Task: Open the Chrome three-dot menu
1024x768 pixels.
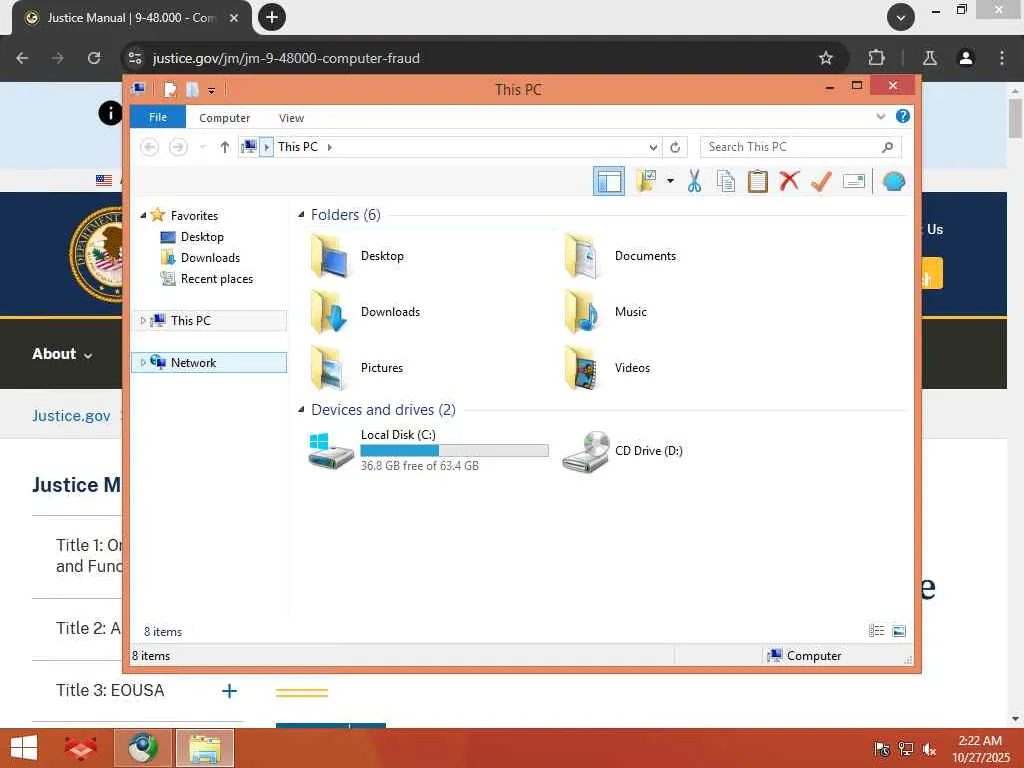Action: tap(1002, 58)
